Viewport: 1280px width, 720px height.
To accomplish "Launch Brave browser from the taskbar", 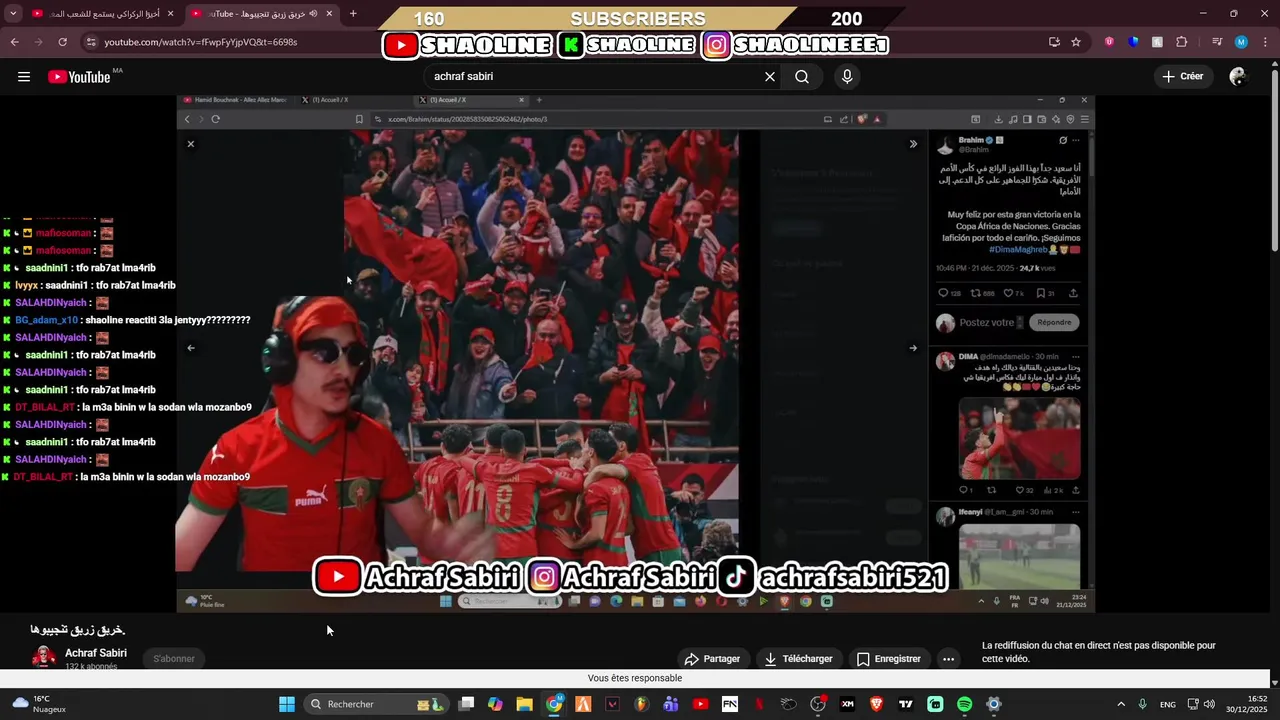I will tap(877, 704).
